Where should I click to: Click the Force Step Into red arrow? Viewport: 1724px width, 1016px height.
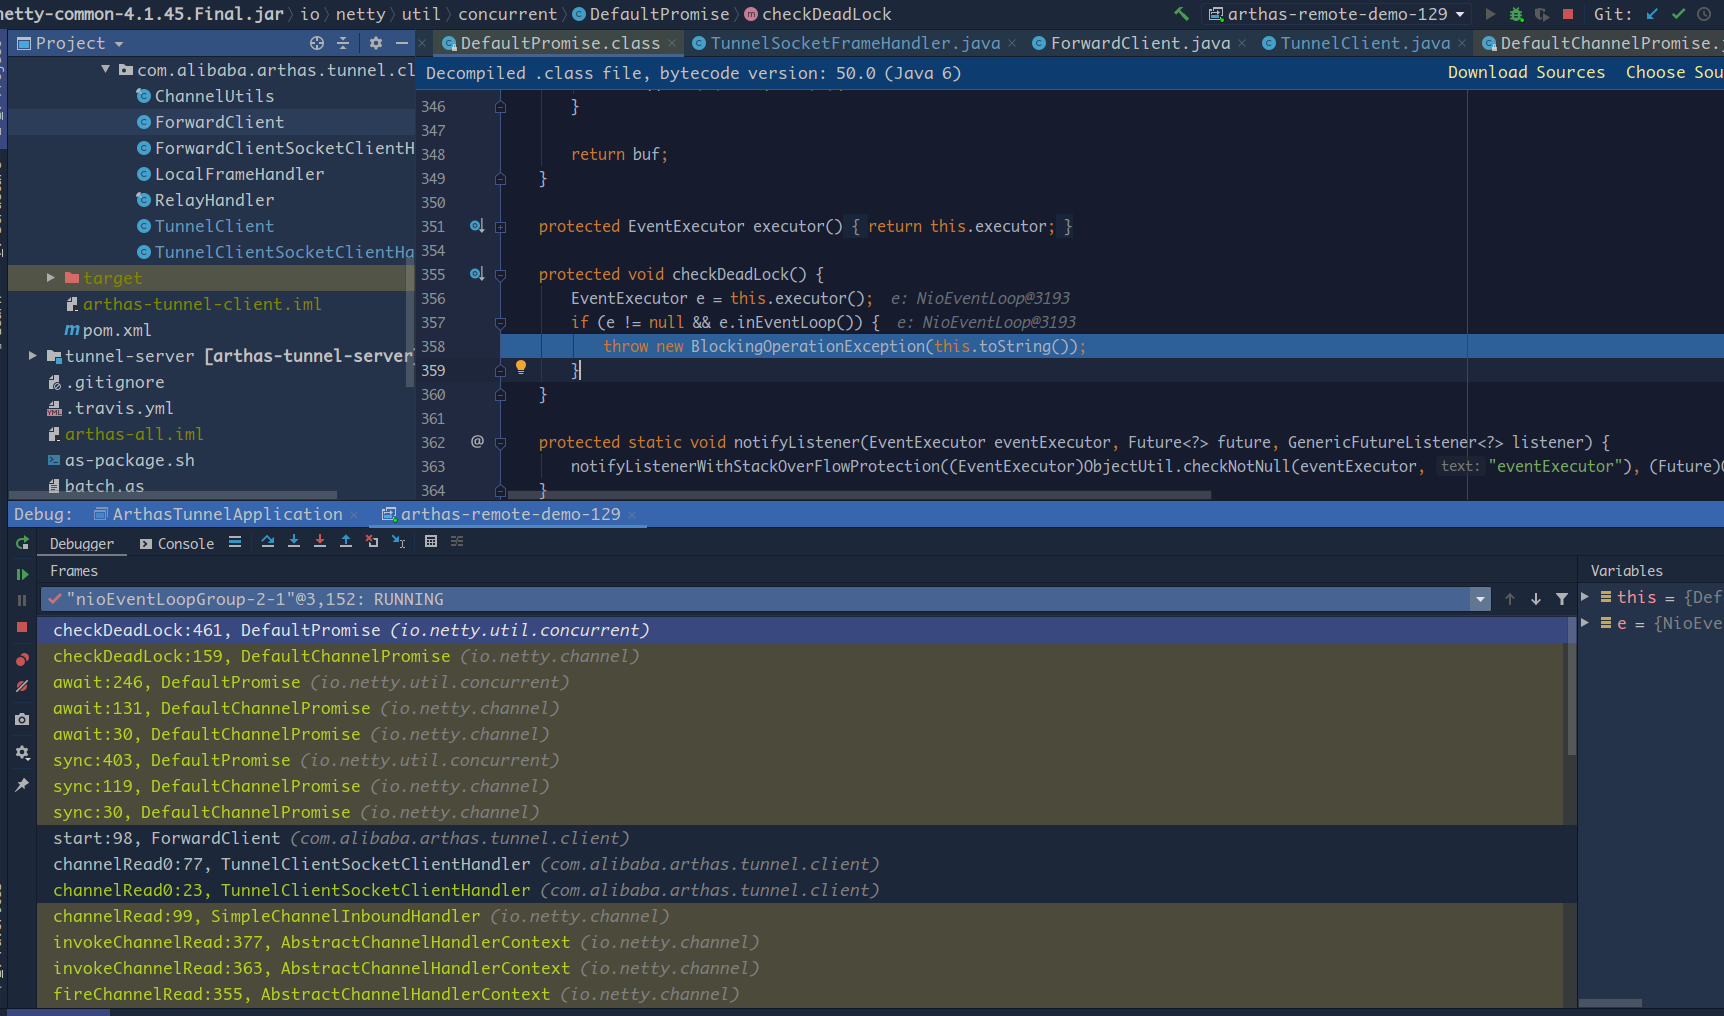[x=320, y=541]
